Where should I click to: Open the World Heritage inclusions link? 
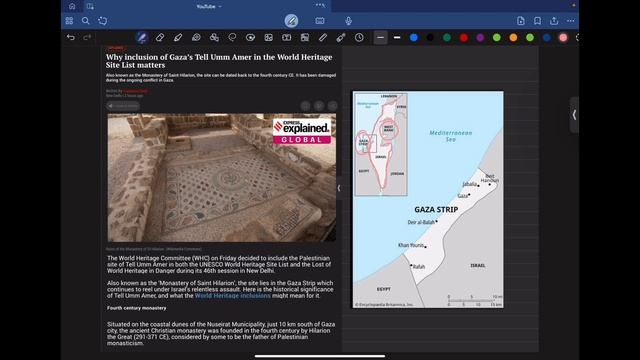click(x=233, y=296)
